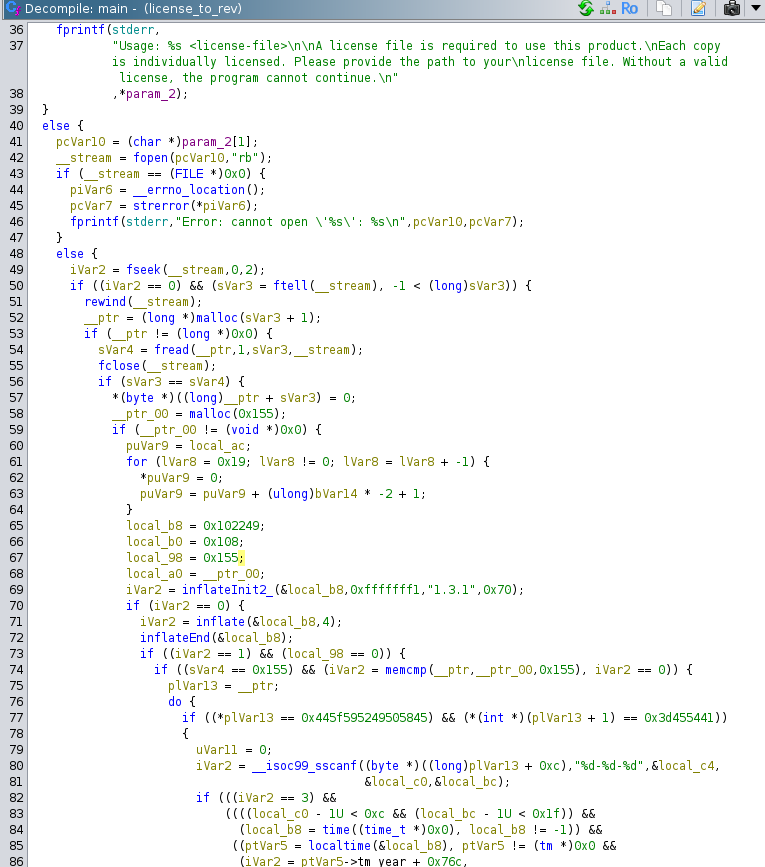This screenshot has width=765, height=867.
Task: Open the decompiler toolbar dropdown arrow
Action: click(756, 9)
